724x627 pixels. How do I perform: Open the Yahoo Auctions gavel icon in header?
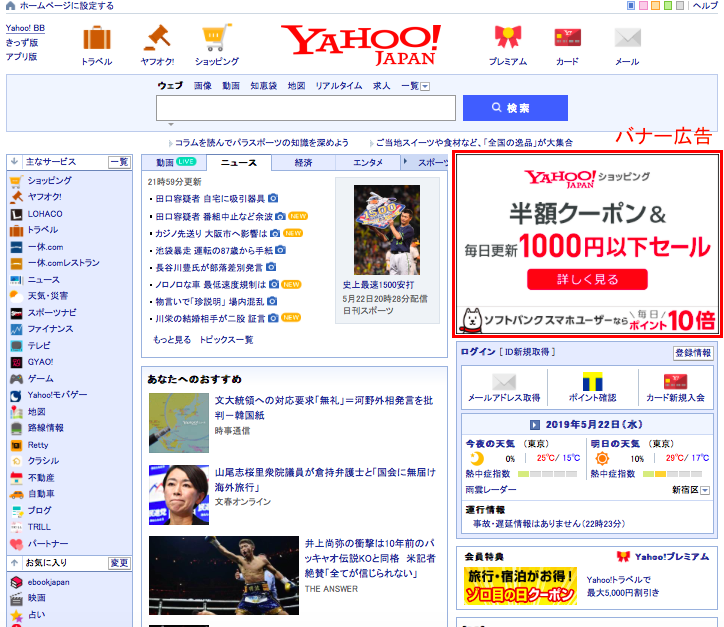[x=157, y=38]
